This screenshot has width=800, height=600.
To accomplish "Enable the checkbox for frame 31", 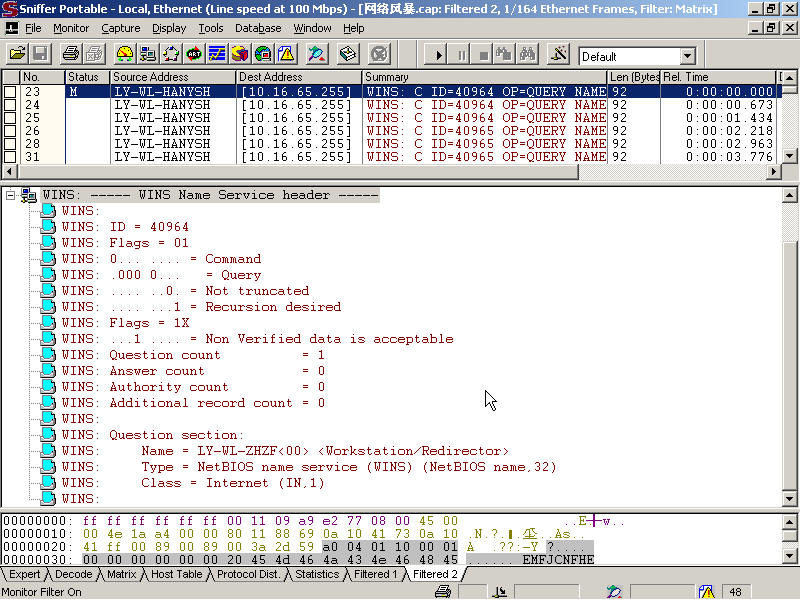I will (x=10, y=157).
